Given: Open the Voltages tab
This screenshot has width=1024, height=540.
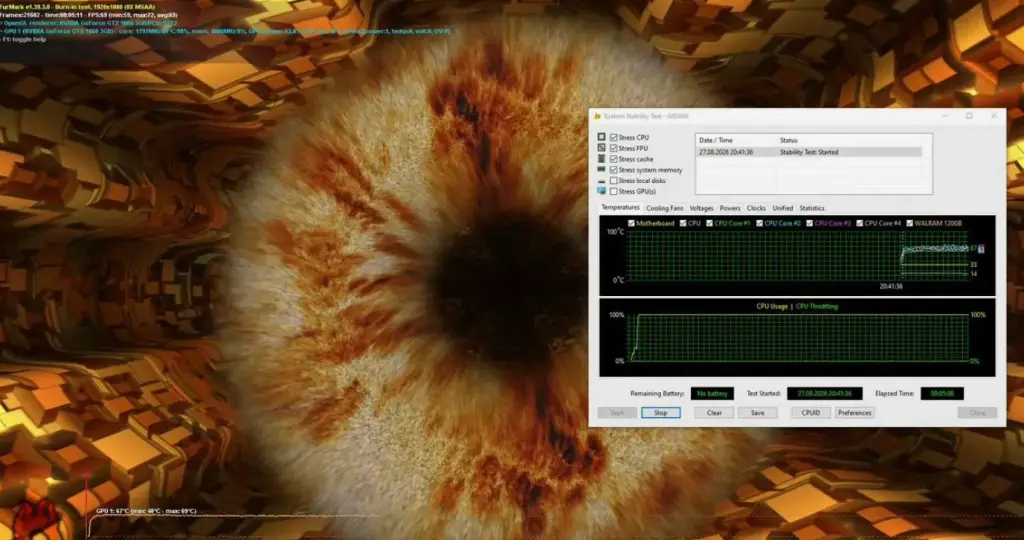Looking at the screenshot, I should (x=701, y=208).
